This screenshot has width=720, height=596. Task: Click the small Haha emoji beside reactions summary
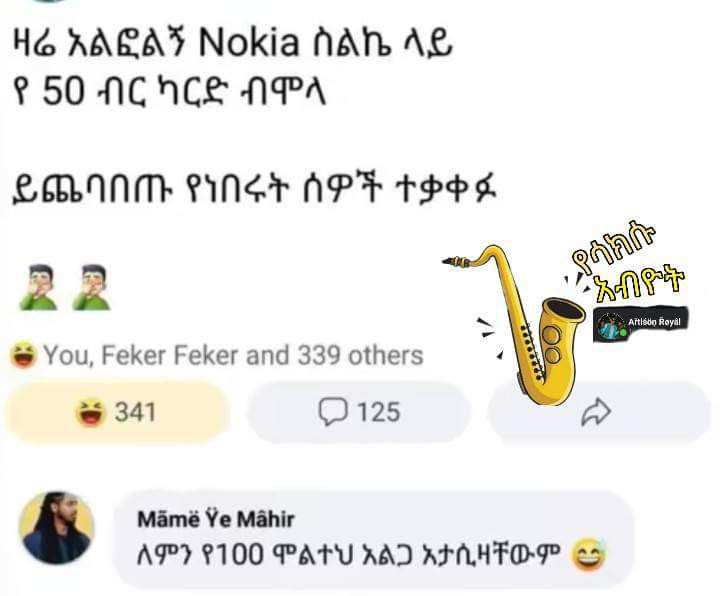point(24,355)
